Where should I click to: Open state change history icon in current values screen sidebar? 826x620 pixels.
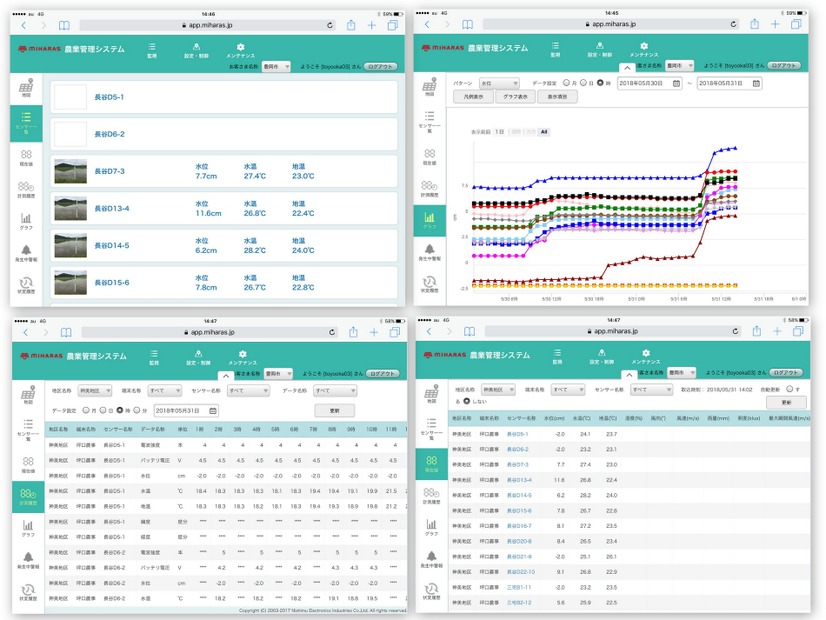(x=431, y=592)
